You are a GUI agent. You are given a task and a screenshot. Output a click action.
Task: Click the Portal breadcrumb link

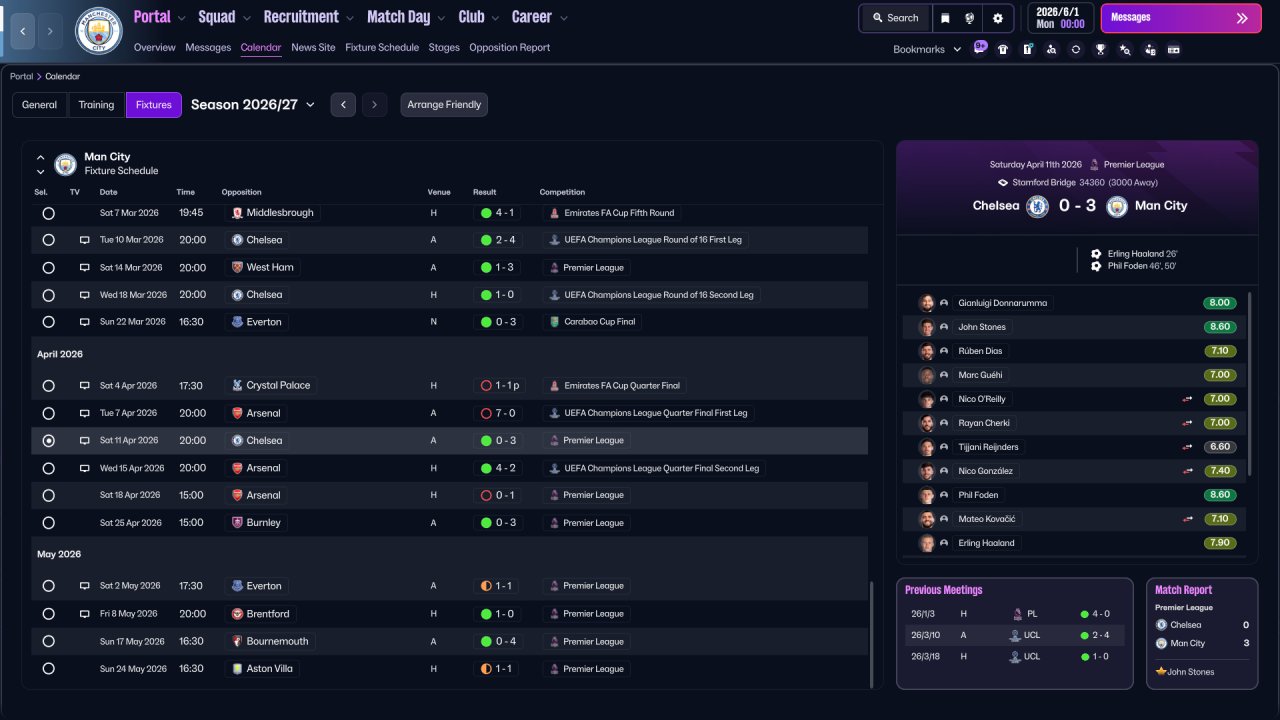coord(21,76)
